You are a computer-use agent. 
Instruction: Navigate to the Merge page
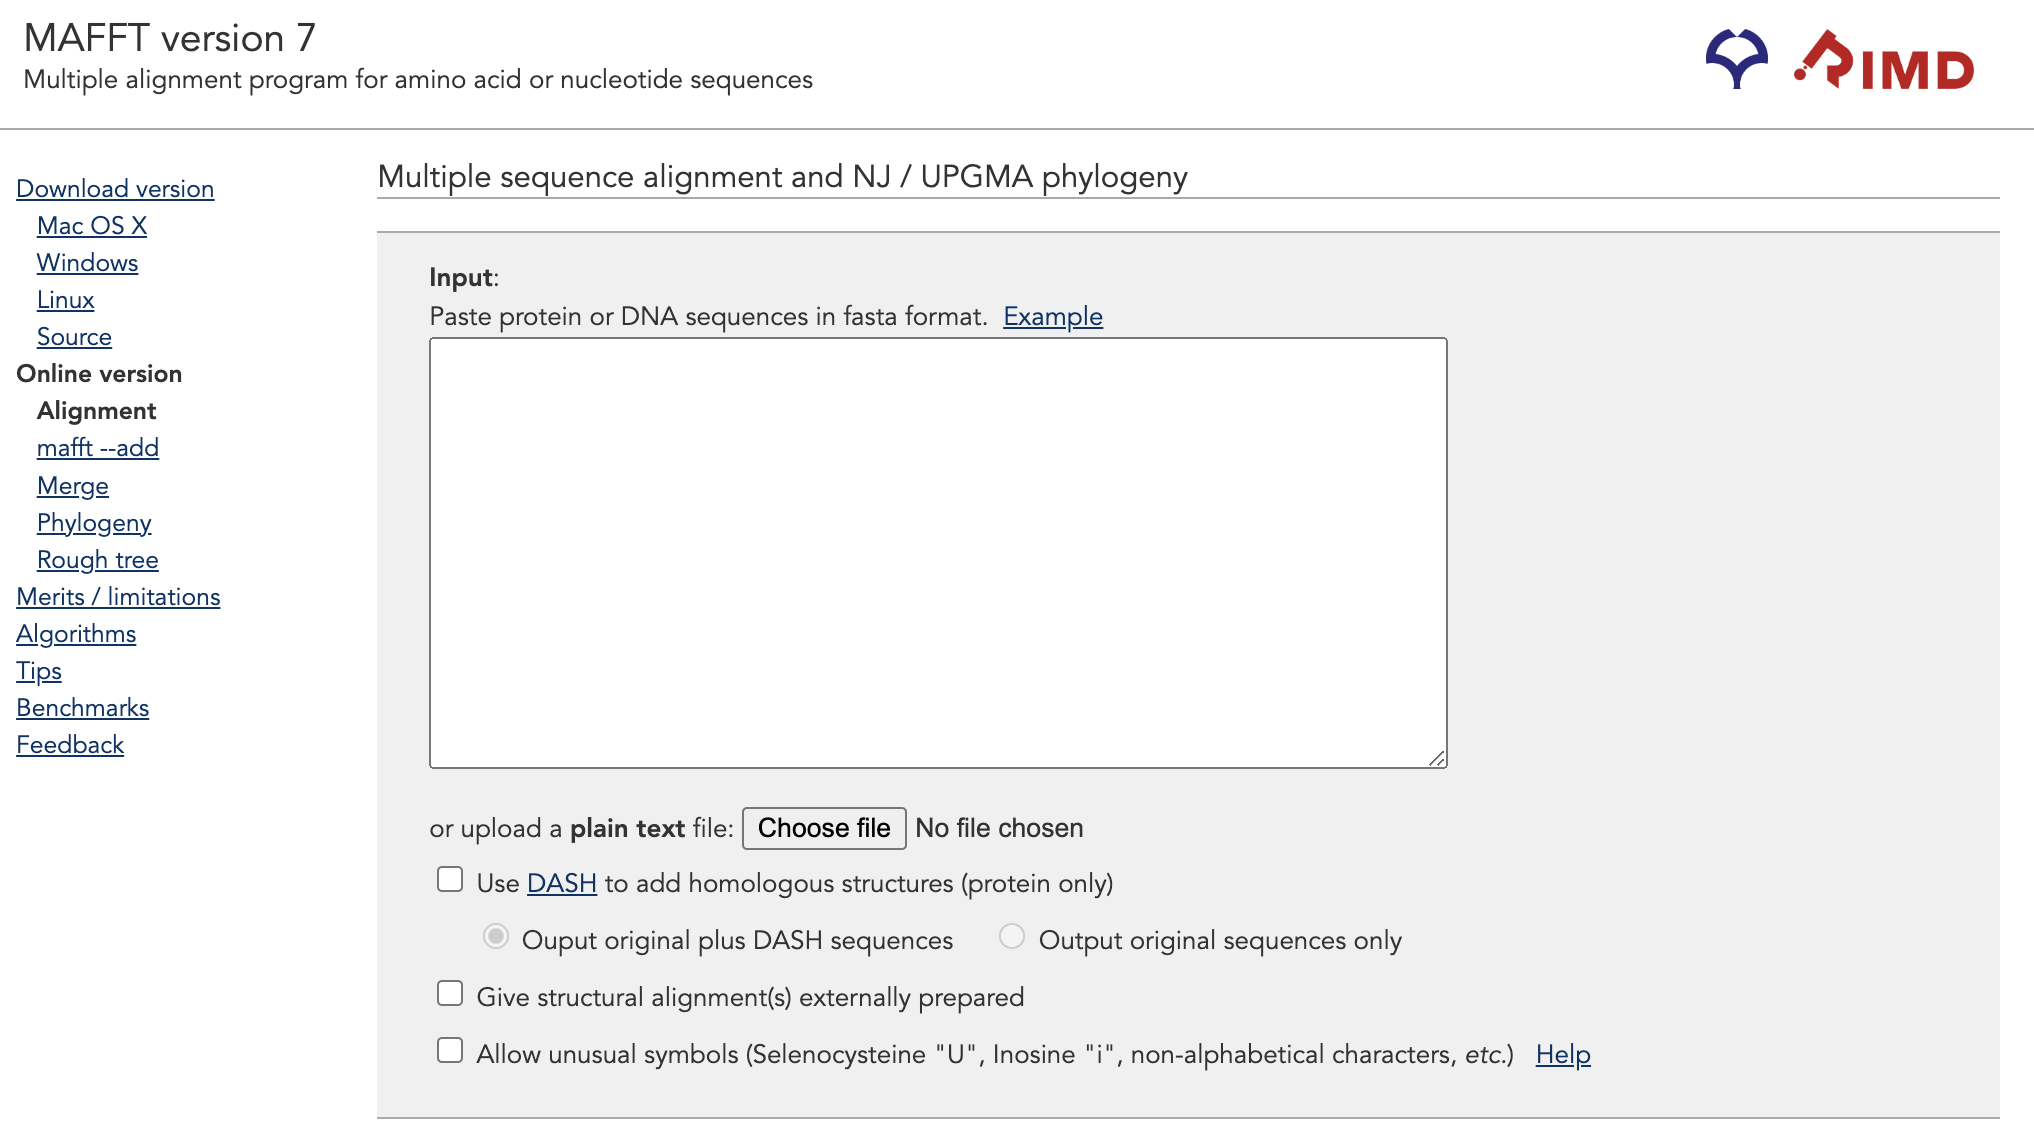(x=73, y=486)
